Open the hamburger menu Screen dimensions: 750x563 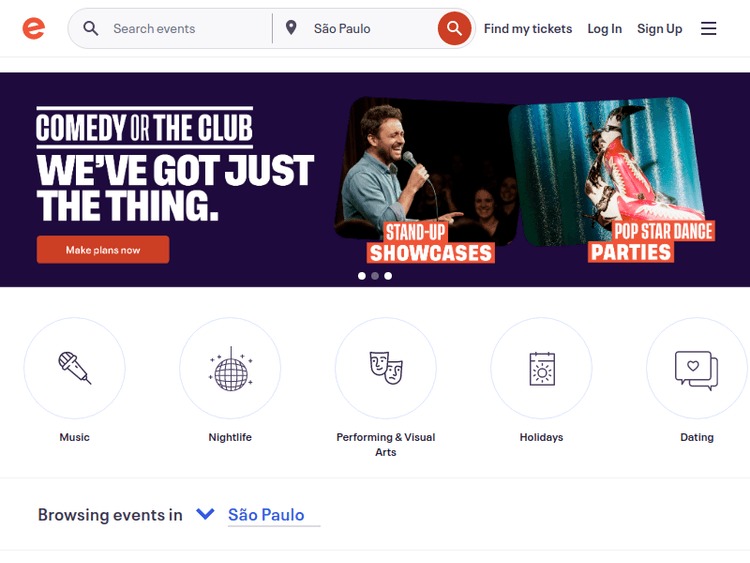pyautogui.click(x=708, y=28)
